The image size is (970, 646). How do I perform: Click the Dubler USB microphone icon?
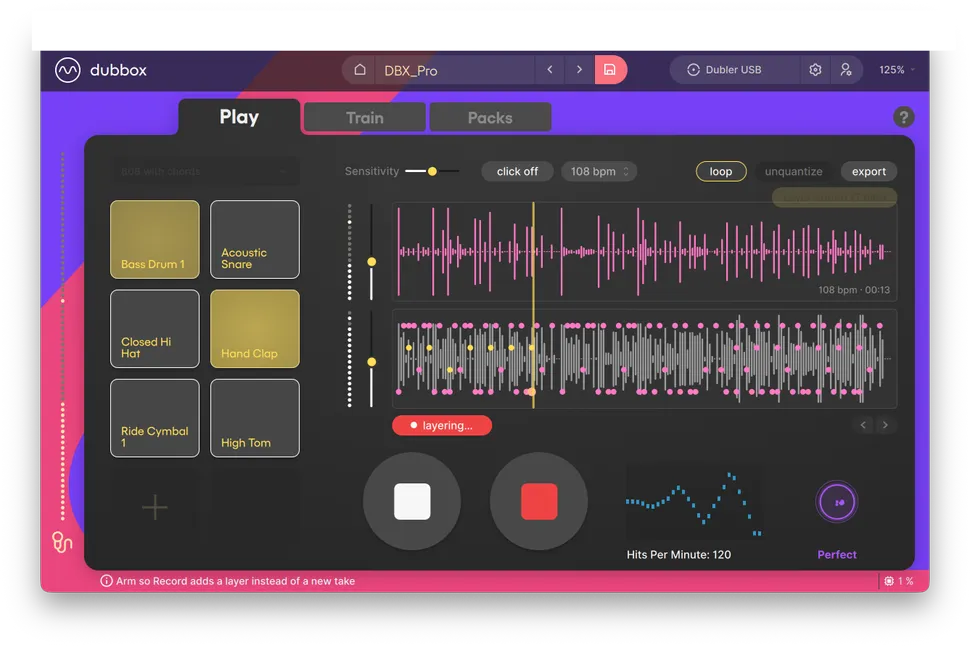tap(693, 70)
